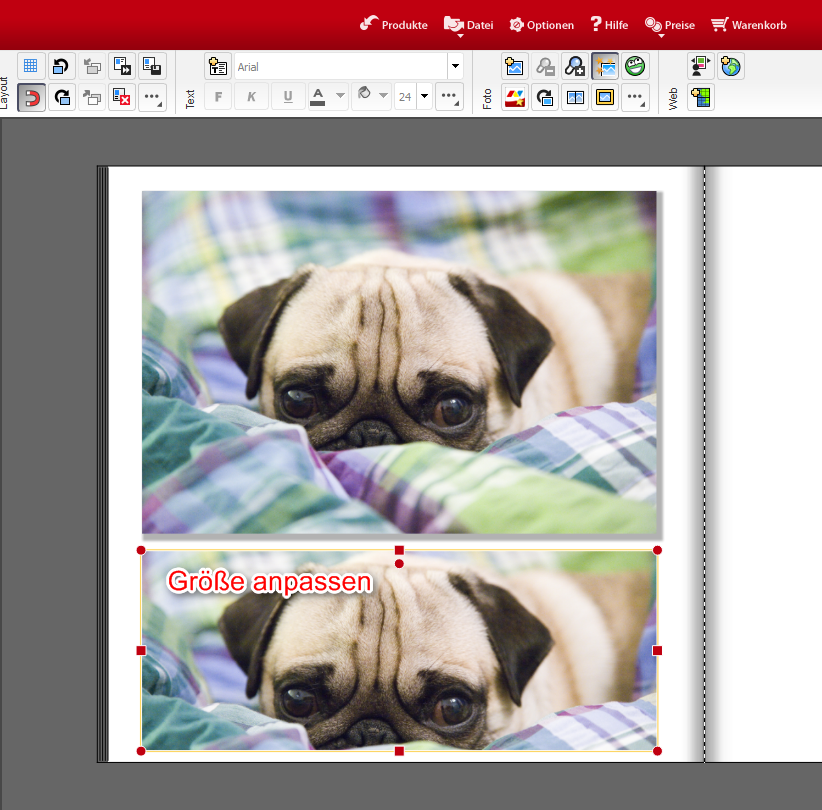Click the delete page layout icon
Screen dimensions: 822x810
(122, 97)
